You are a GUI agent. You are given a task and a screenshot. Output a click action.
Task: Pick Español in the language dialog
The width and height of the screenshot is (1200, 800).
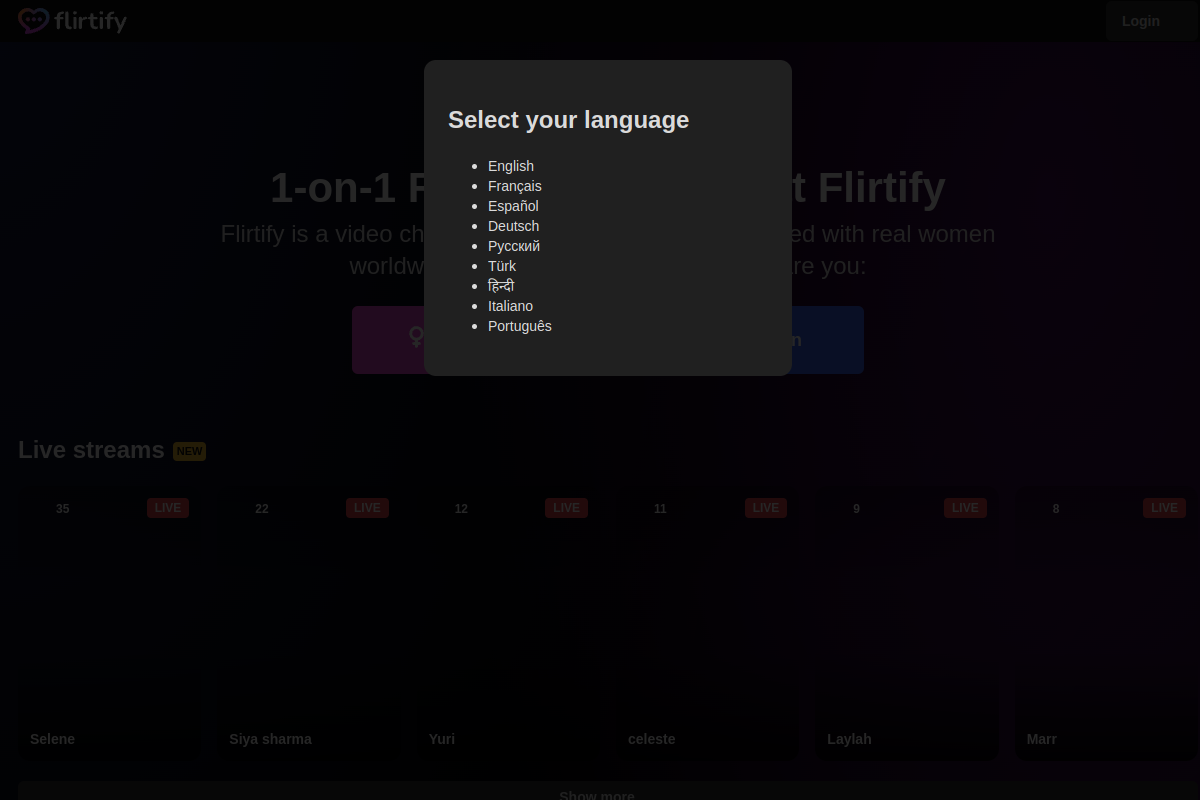click(x=513, y=206)
